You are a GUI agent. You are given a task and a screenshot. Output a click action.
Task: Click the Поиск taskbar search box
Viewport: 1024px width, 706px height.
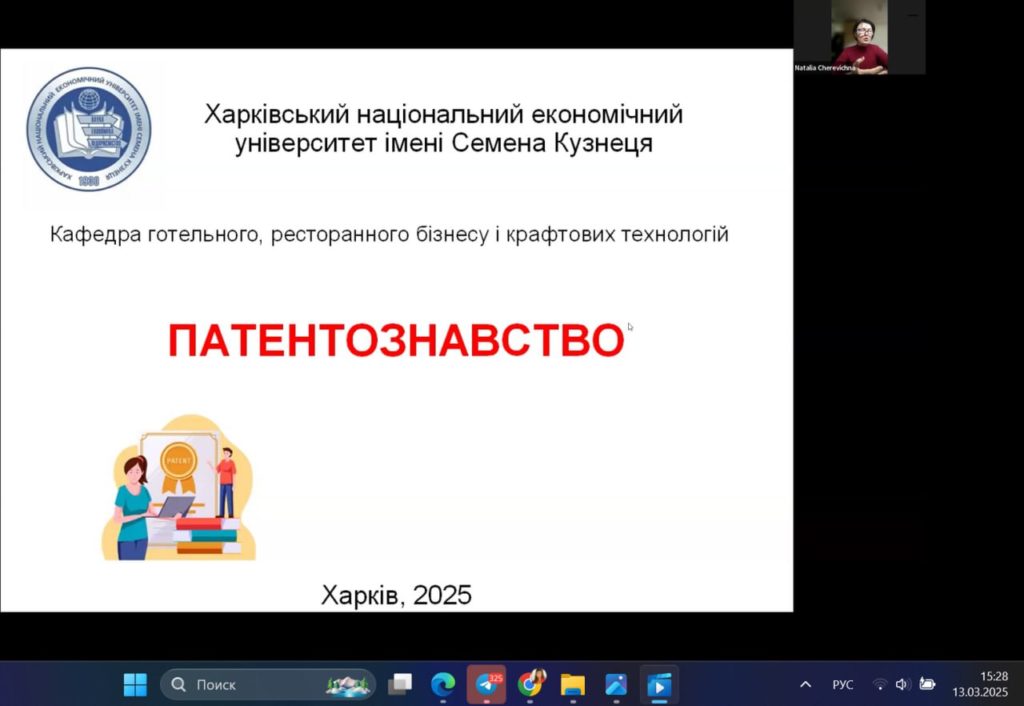click(x=268, y=684)
